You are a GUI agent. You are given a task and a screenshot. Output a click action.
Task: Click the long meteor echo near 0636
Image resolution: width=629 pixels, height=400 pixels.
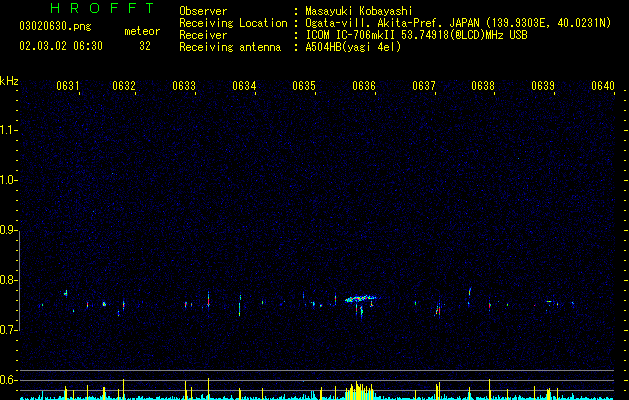tap(360, 298)
